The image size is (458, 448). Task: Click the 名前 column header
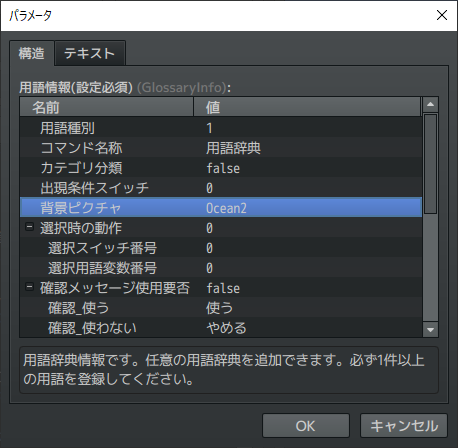(107, 107)
